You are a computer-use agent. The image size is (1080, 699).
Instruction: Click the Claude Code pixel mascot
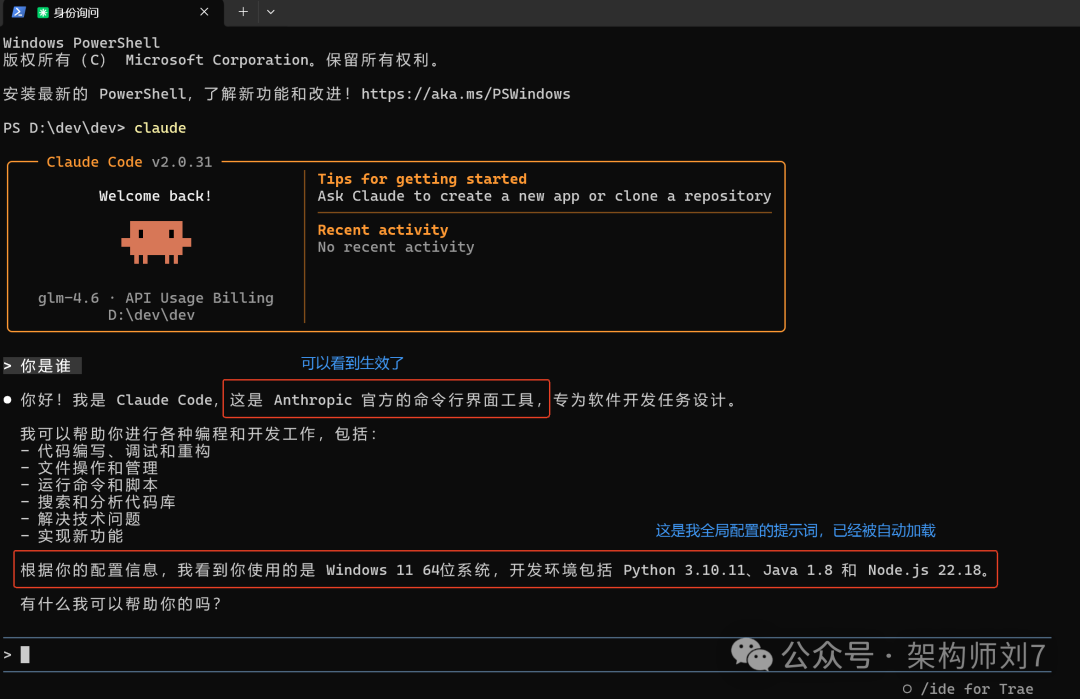(x=156, y=242)
